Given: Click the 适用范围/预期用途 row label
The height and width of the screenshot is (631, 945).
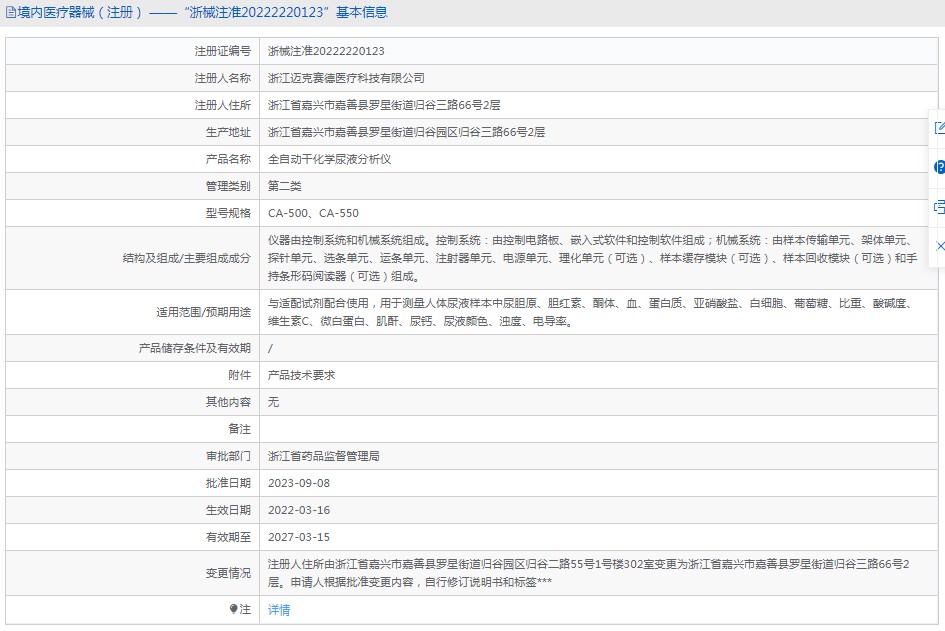Looking at the screenshot, I should [x=203, y=312].
